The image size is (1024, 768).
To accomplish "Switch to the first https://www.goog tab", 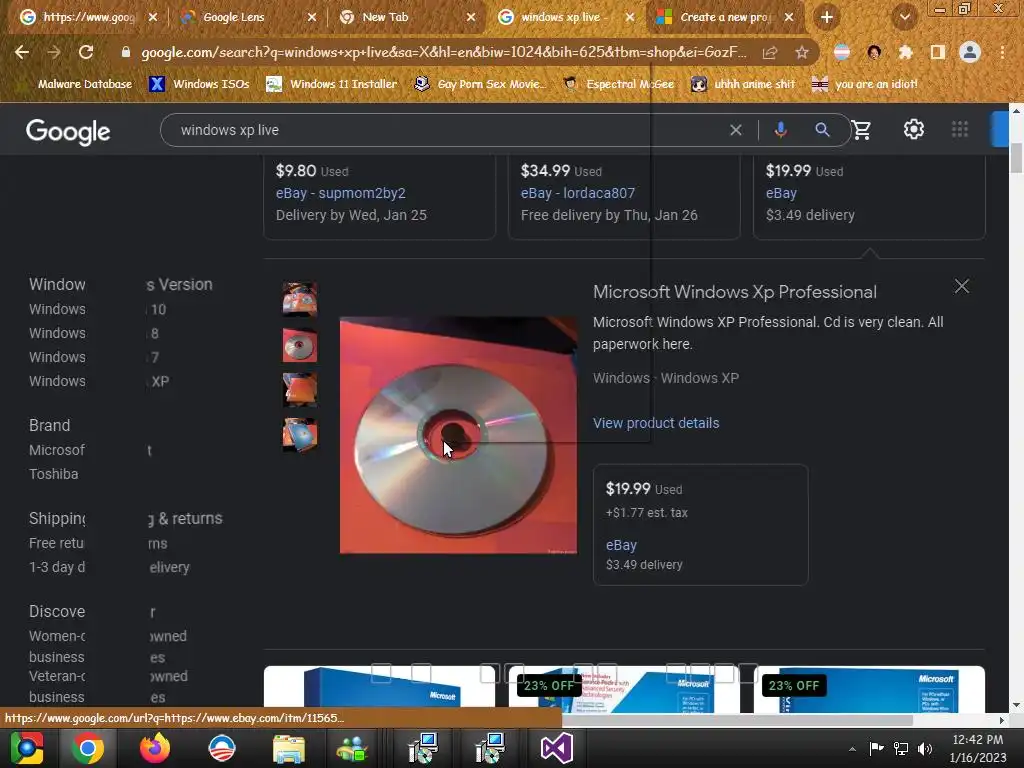I will (x=88, y=17).
